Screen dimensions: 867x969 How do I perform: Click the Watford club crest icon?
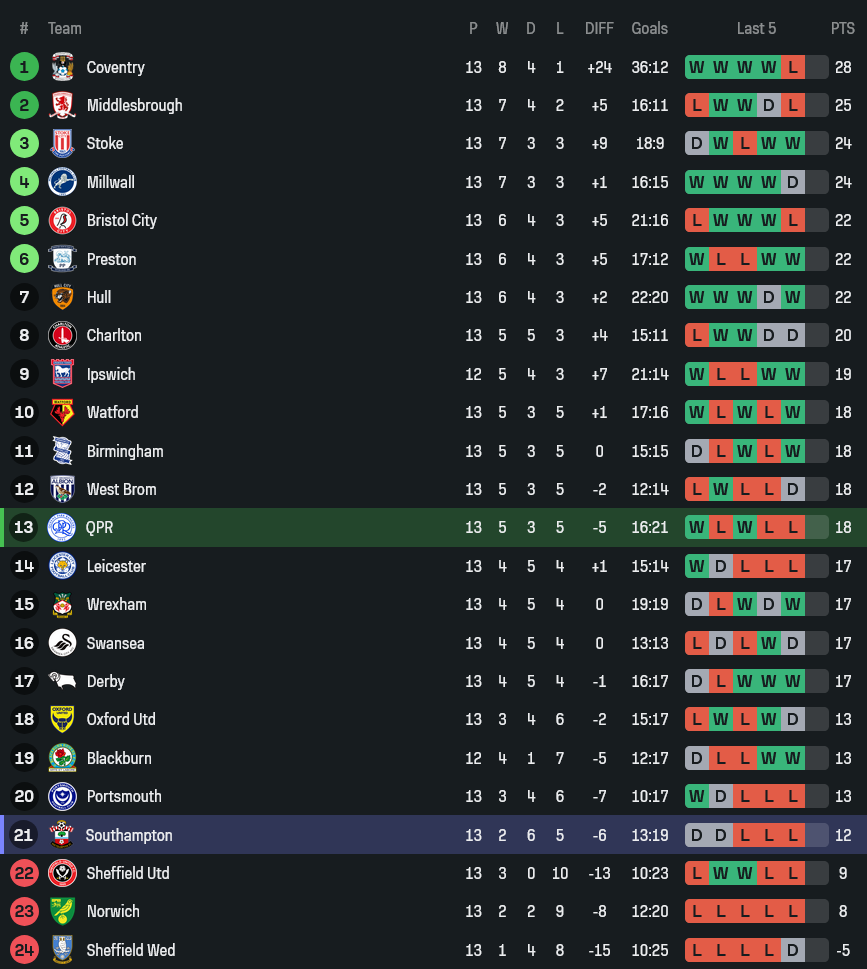pyautogui.click(x=63, y=412)
